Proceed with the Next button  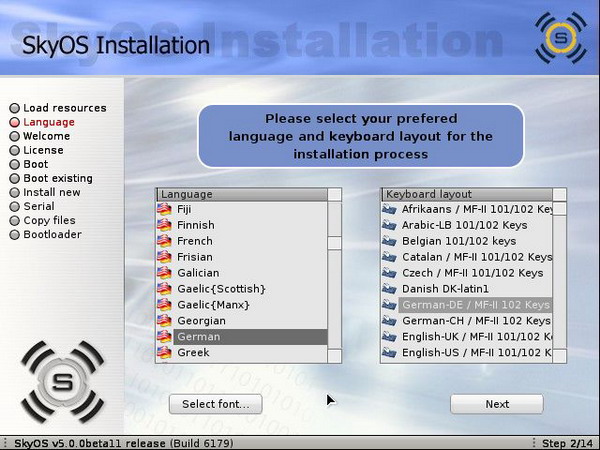point(497,404)
